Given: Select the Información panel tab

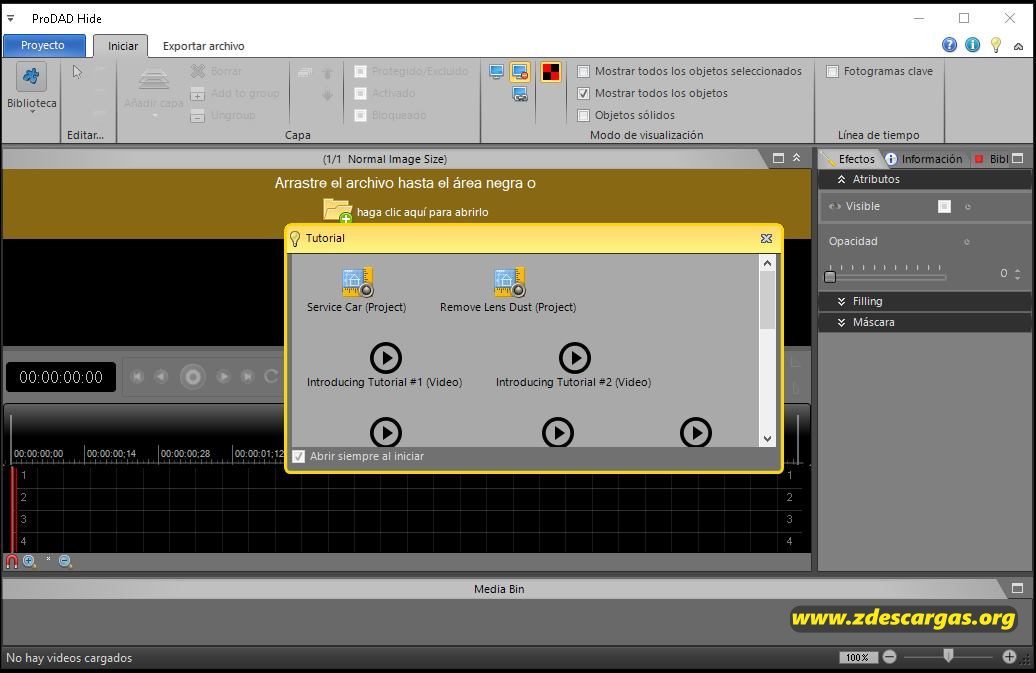Looking at the screenshot, I should 925,159.
